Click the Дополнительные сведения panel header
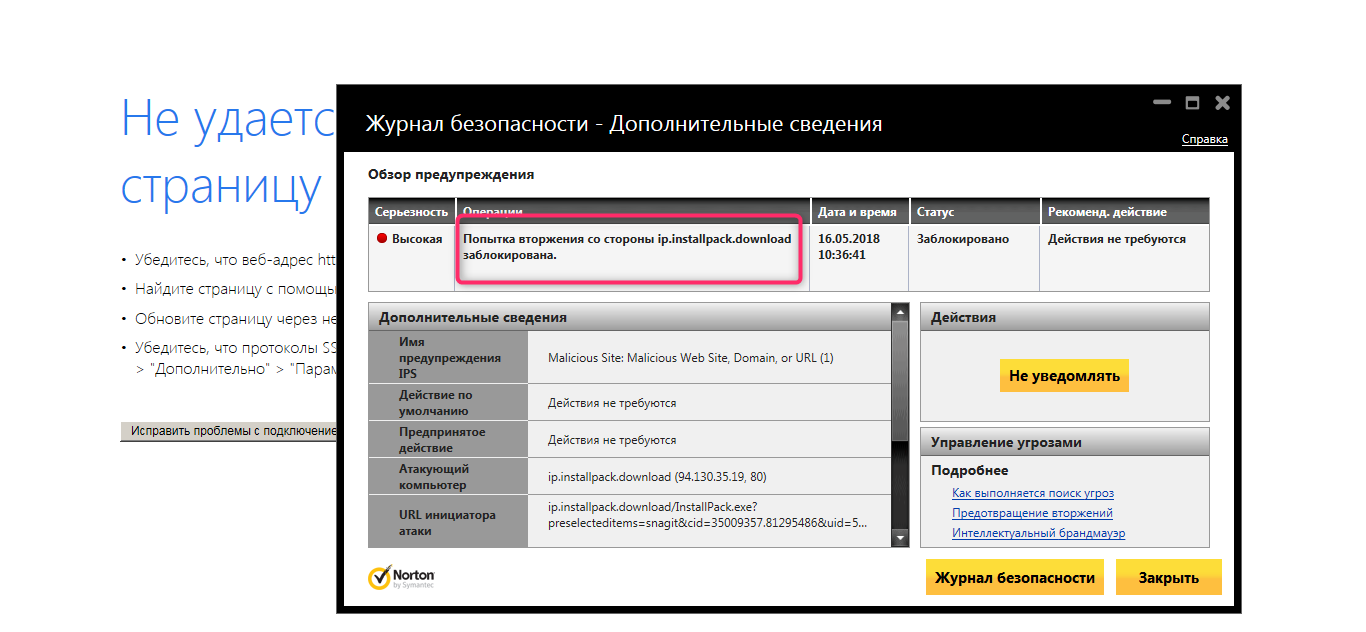Viewport: 1366px width, 632px height. (x=630, y=317)
